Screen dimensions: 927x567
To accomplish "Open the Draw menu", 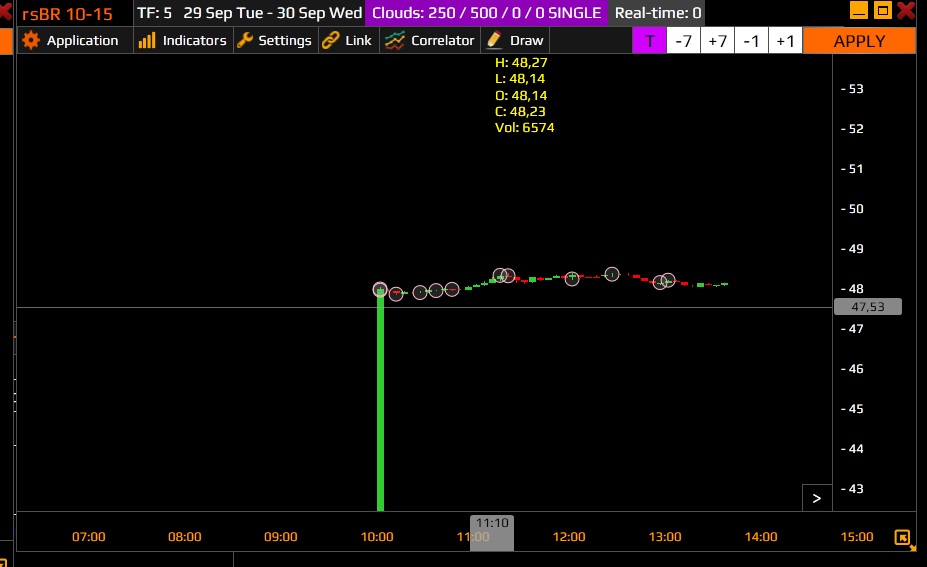I will click(515, 40).
